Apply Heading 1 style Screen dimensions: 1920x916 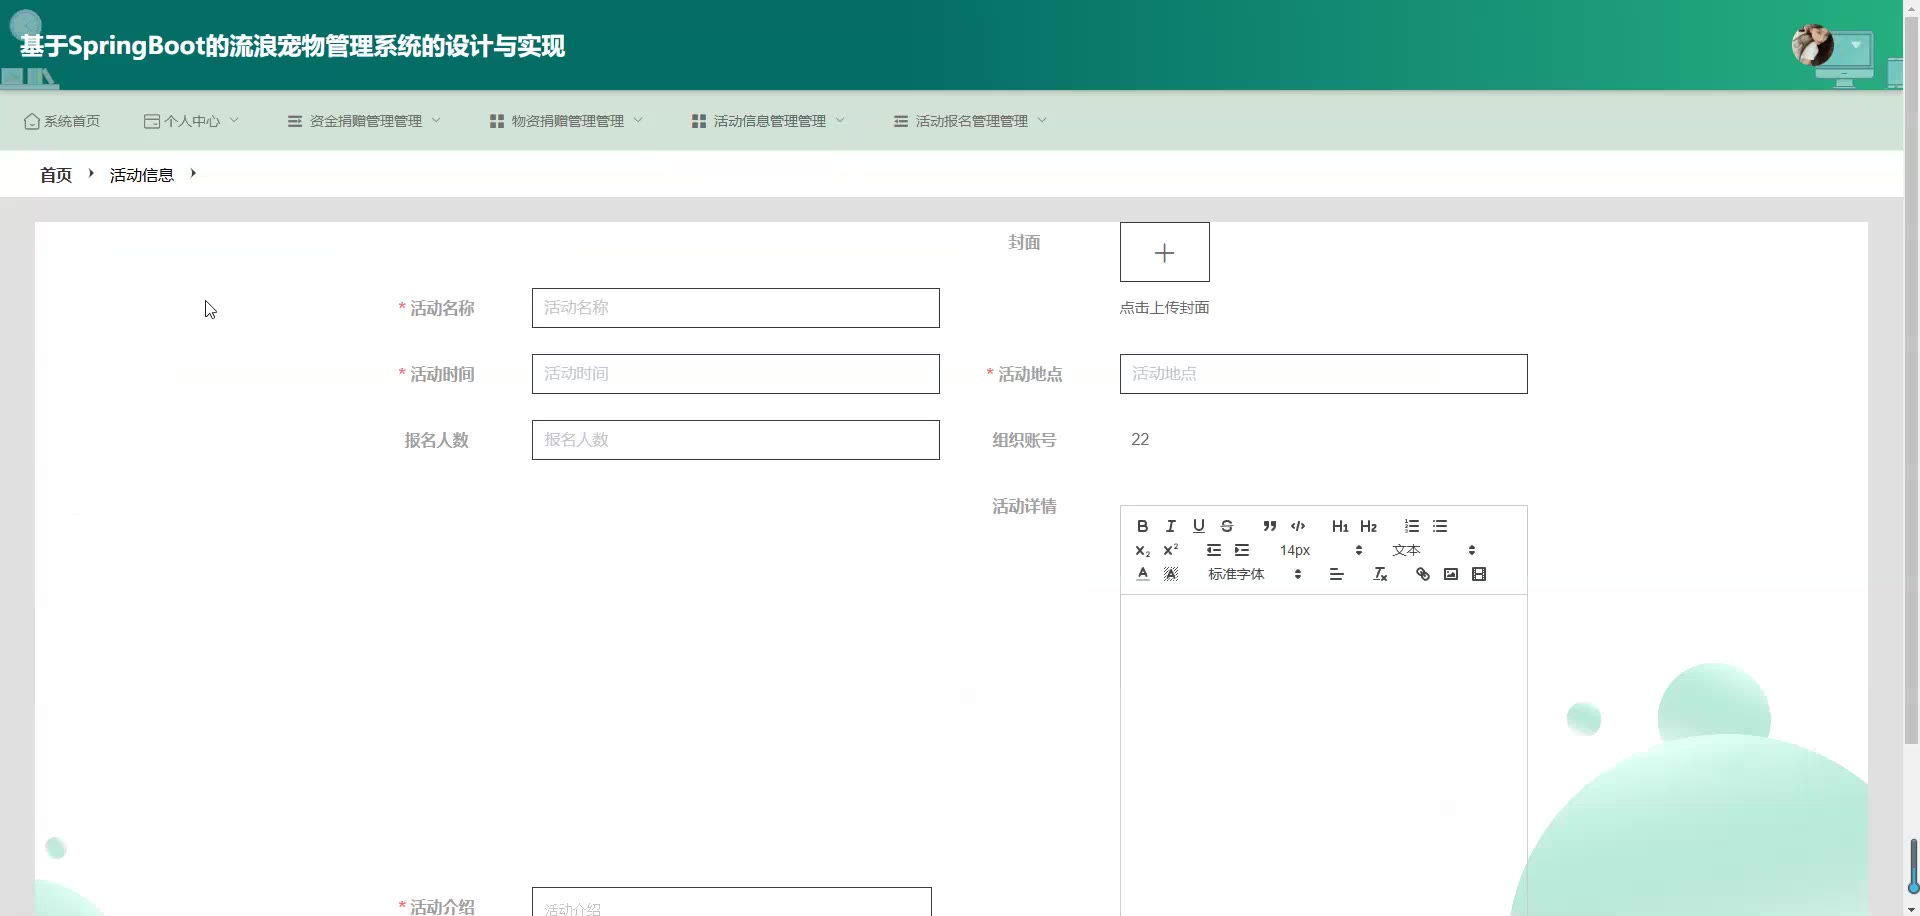[x=1340, y=526]
